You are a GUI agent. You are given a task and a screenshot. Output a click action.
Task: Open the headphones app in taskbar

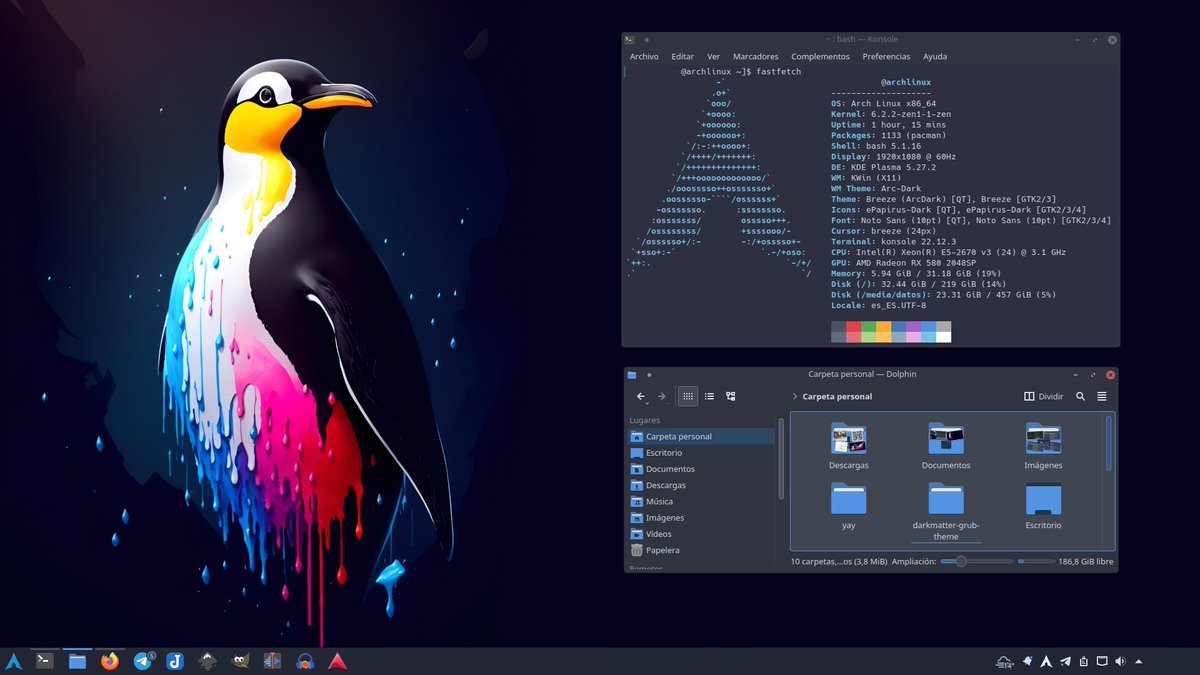pyautogui.click(x=305, y=660)
